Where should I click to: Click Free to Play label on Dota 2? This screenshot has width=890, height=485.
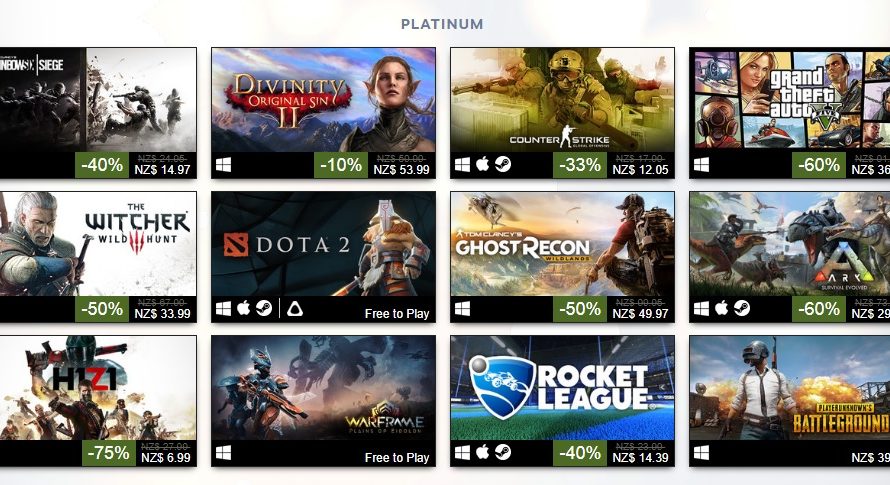coord(397,313)
